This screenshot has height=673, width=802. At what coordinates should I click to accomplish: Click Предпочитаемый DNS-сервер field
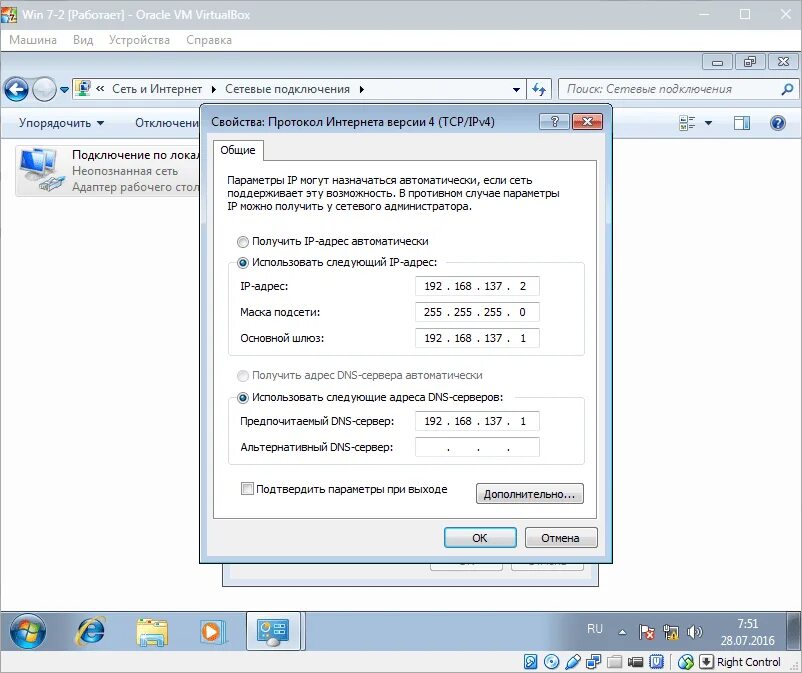click(x=477, y=421)
